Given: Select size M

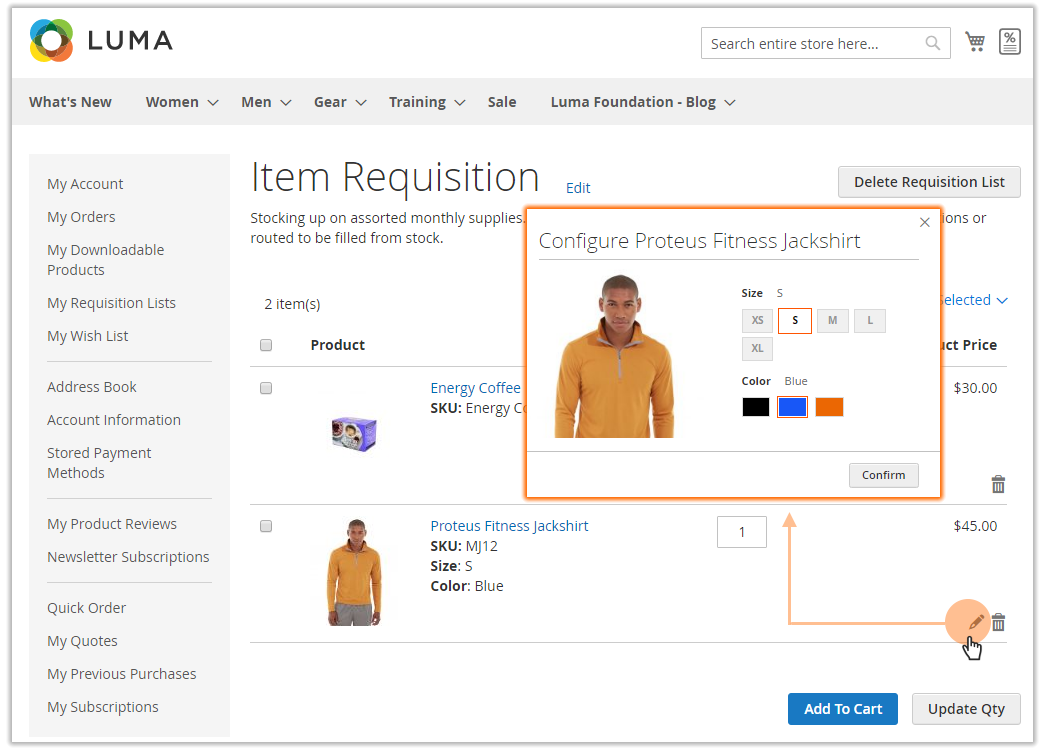Looking at the screenshot, I should click(x=833, y=320).
